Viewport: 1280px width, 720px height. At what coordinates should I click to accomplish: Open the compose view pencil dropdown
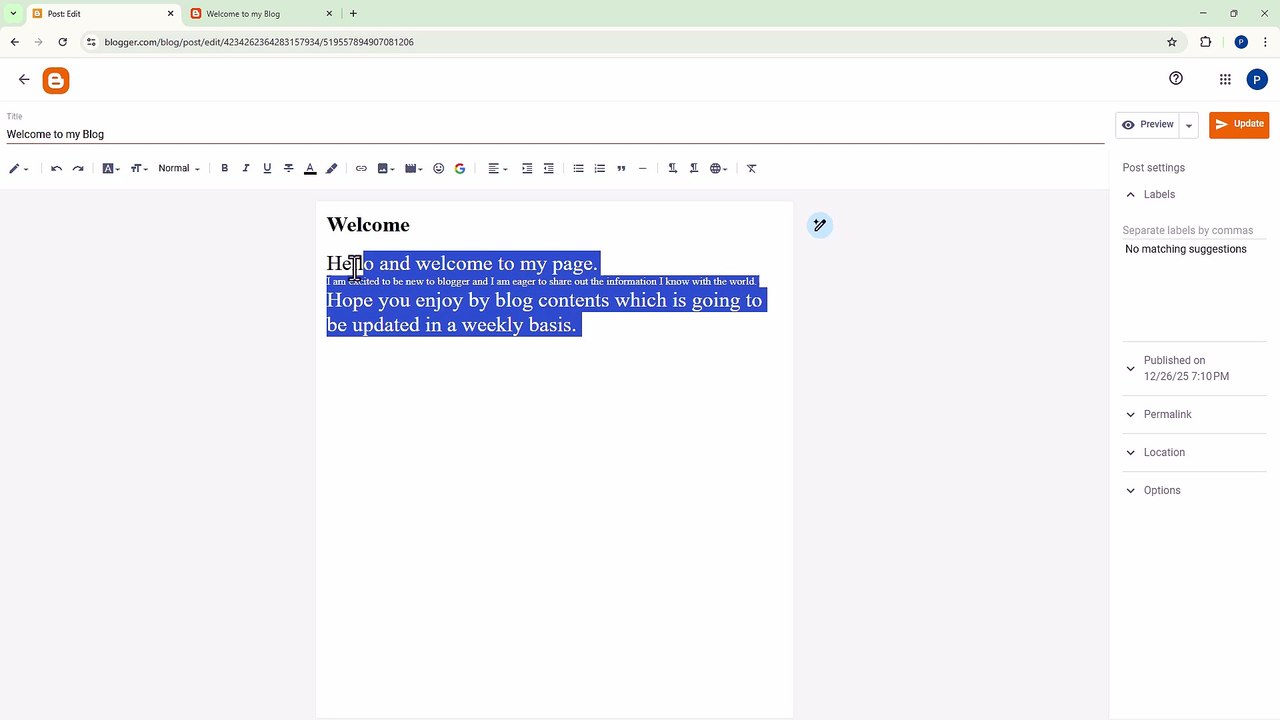coord(19,169)
